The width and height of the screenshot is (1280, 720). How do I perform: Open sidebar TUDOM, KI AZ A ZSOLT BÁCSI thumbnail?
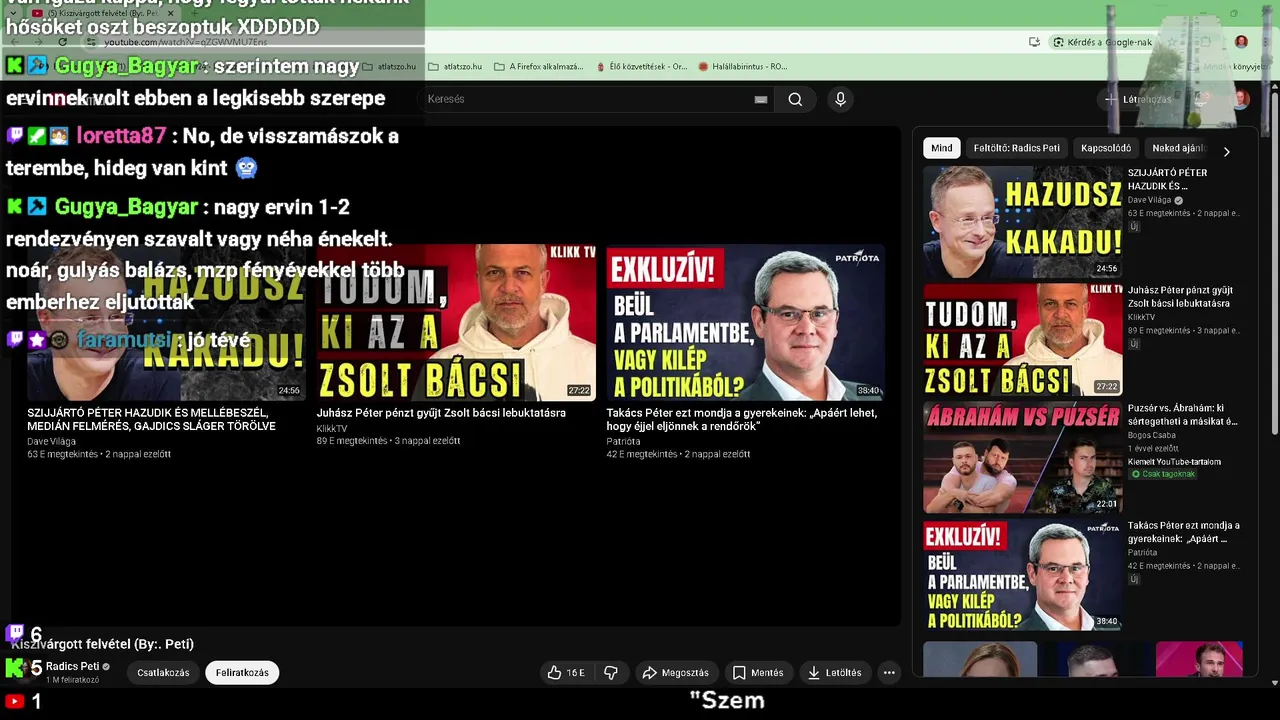point(1022,339)
